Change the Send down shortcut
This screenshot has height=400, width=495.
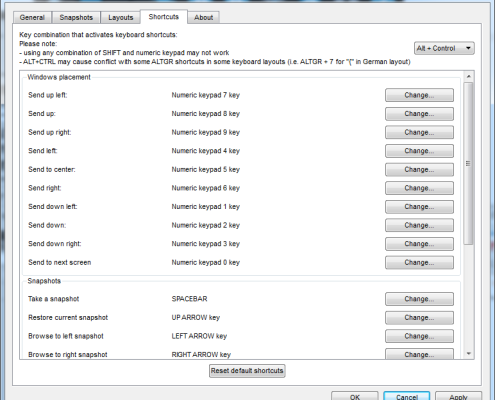point(419,225)
